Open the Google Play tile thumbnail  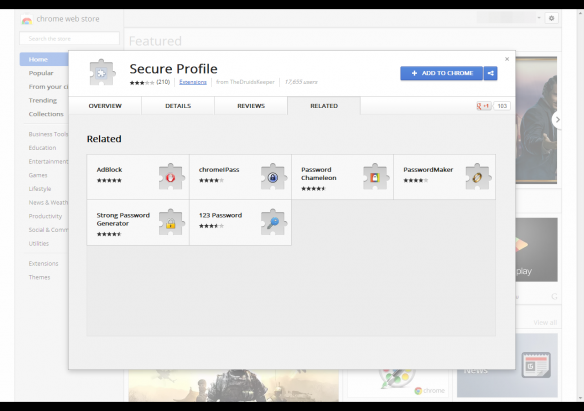pyautogui.click(x=537, y=249)
